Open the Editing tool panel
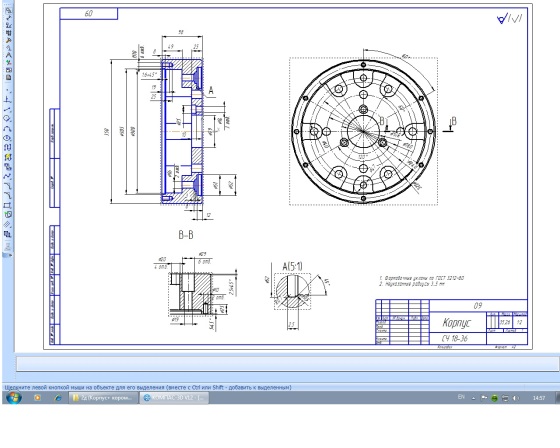560x448 pixels. pos(8,33)
